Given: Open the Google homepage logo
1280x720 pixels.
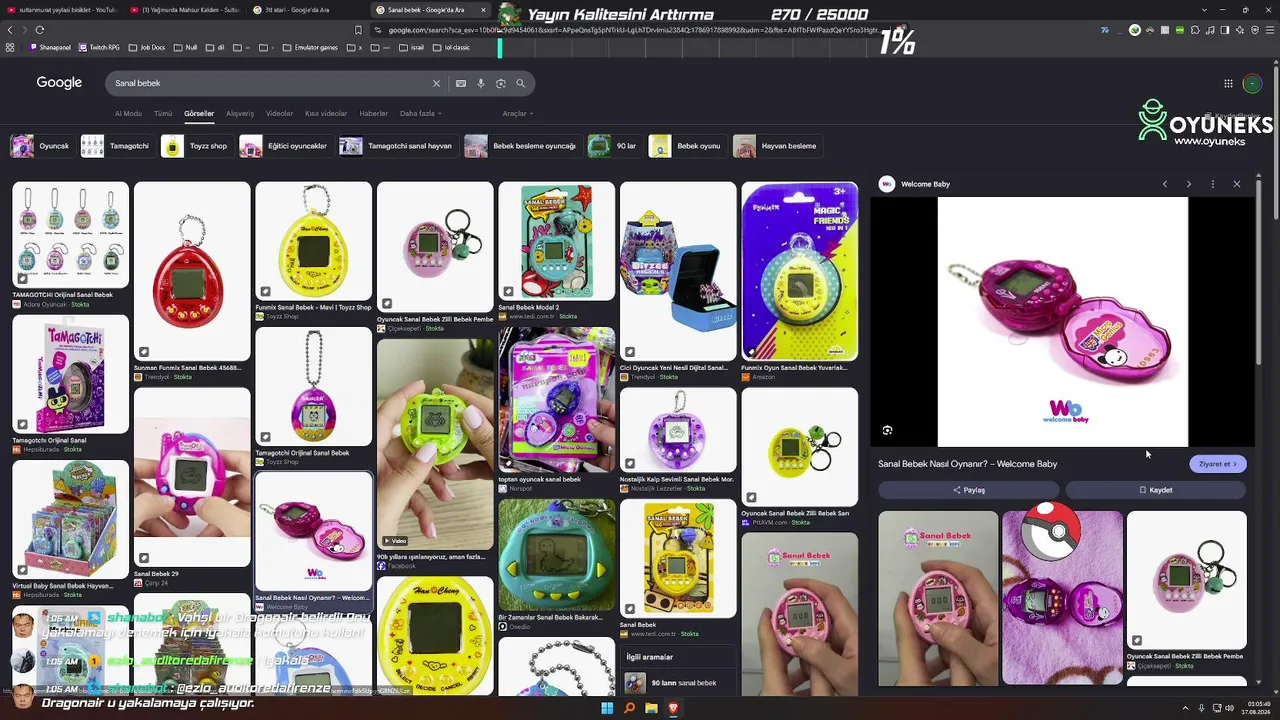Looking at the screenshot, I should pos(59,83).
